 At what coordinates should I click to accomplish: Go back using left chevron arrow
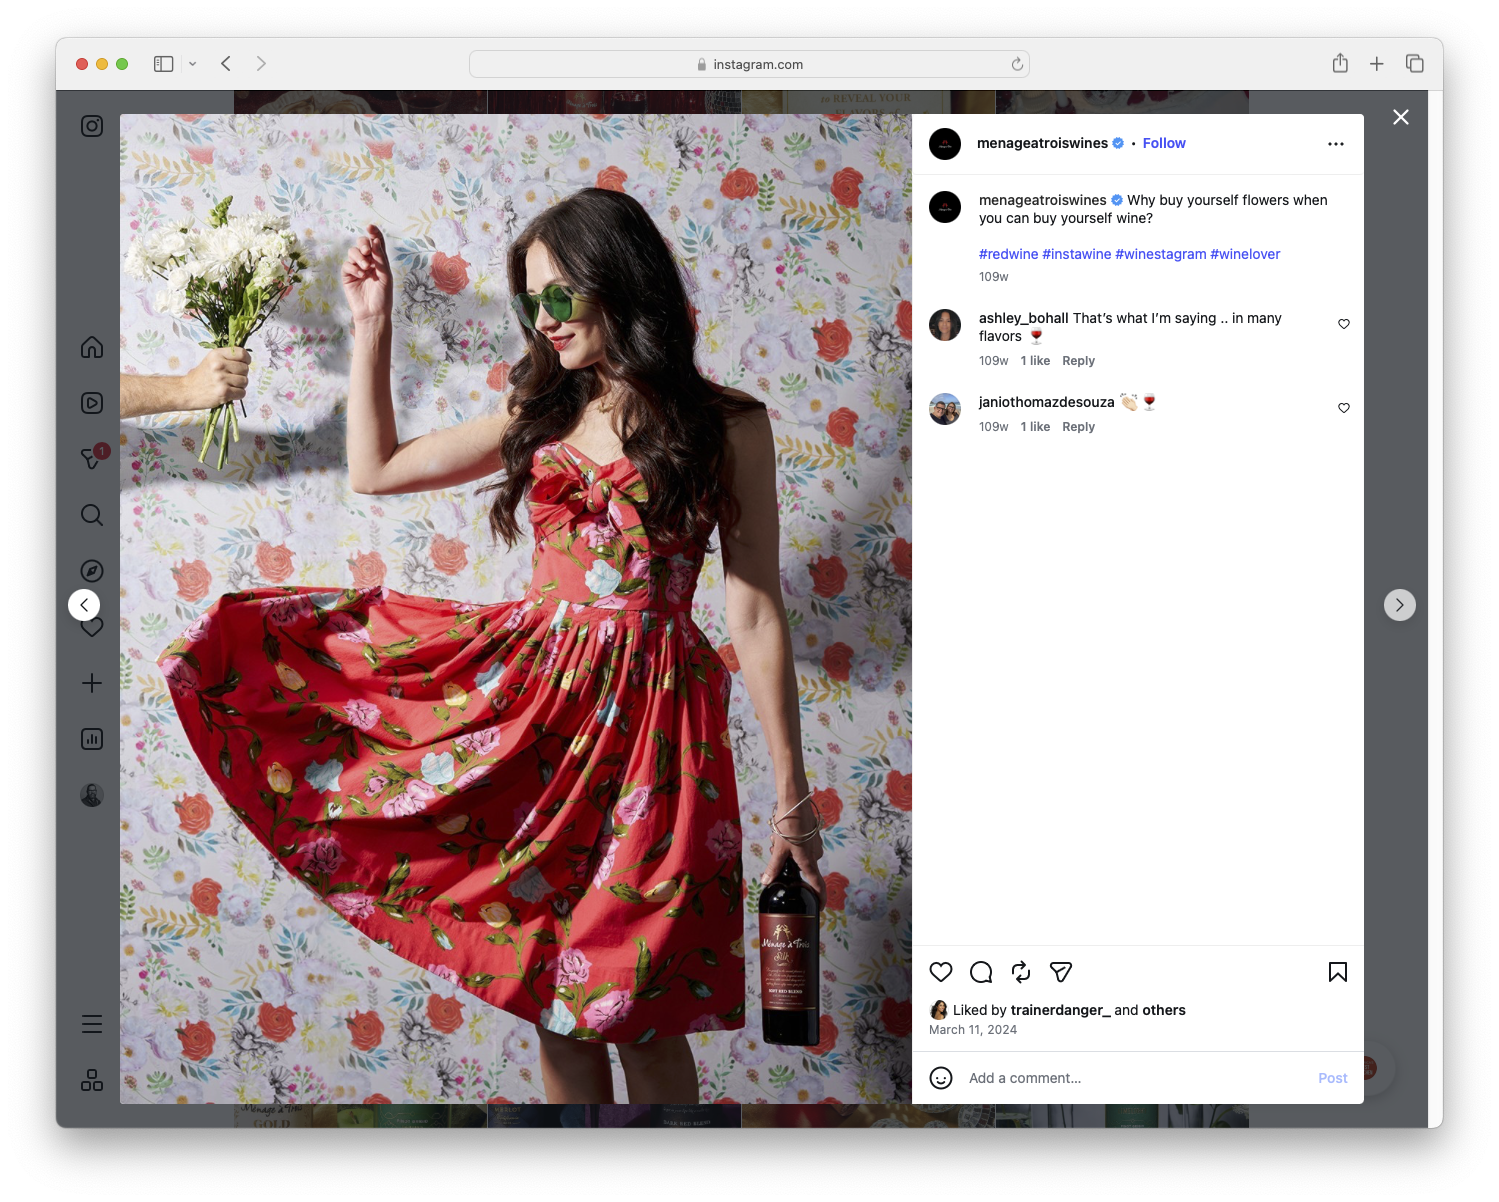click(84, 605)
